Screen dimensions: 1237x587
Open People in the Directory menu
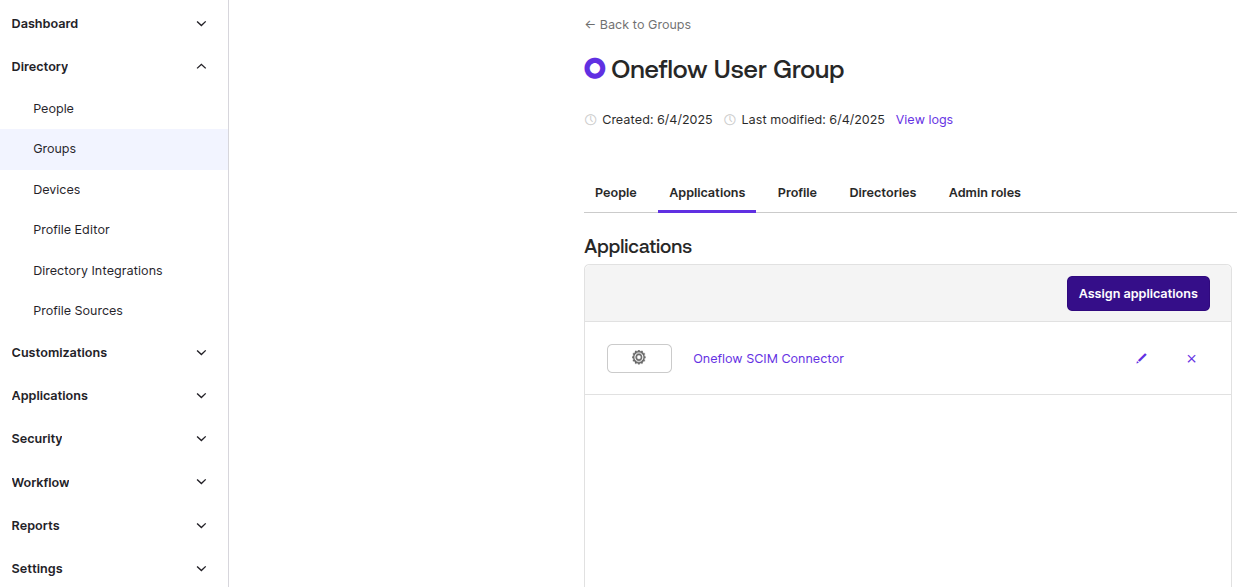point(53,109)
